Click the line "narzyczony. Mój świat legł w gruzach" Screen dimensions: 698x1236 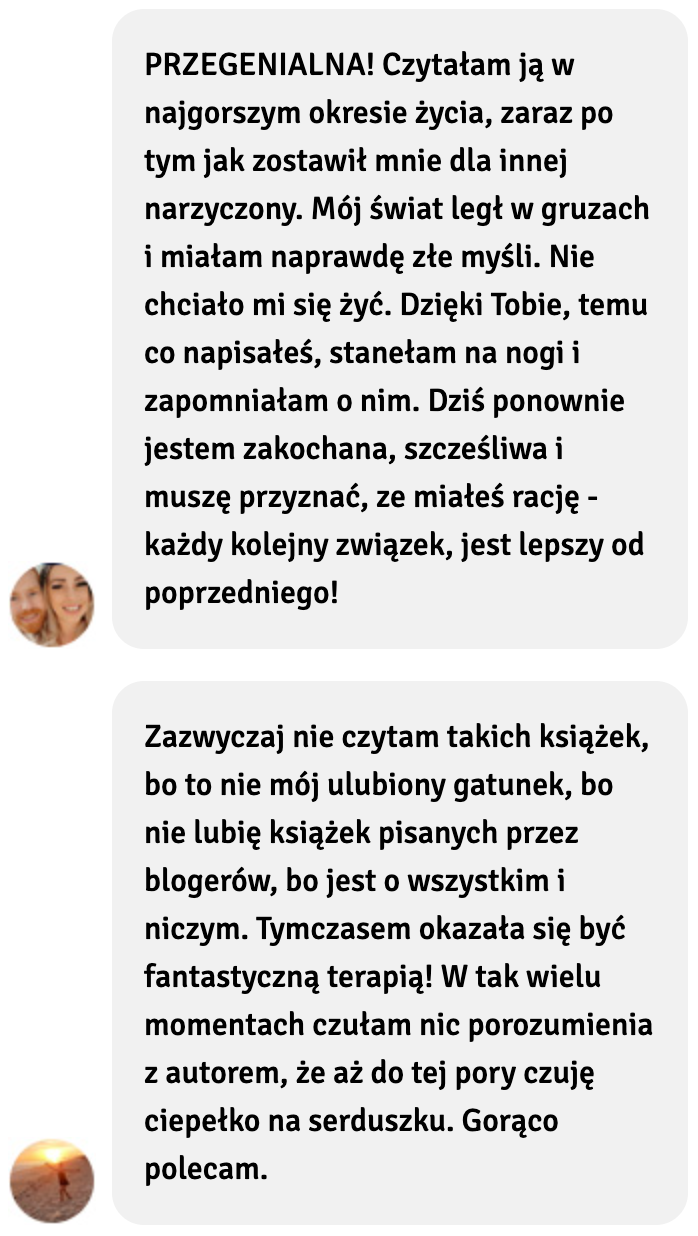(397, 210)
